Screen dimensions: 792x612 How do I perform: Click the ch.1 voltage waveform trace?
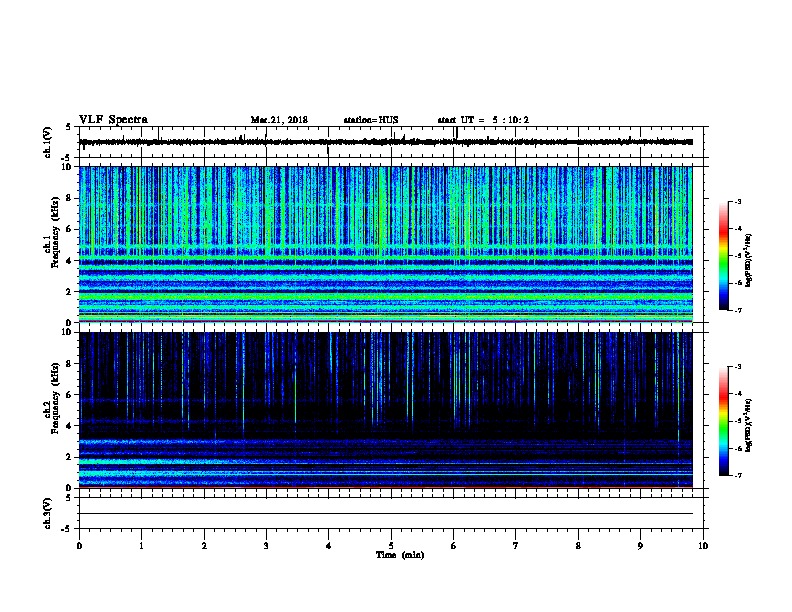(386, 142)
